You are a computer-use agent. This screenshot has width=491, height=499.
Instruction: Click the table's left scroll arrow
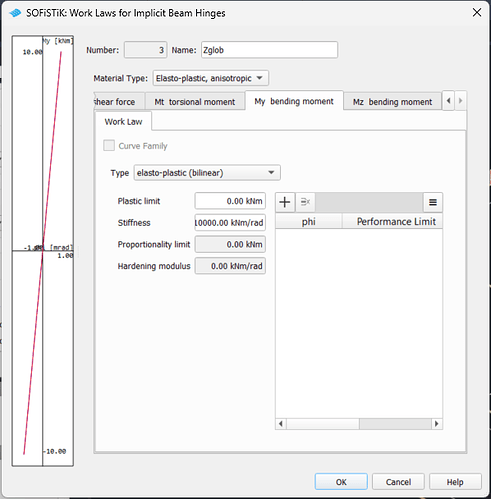click(281, 424)
